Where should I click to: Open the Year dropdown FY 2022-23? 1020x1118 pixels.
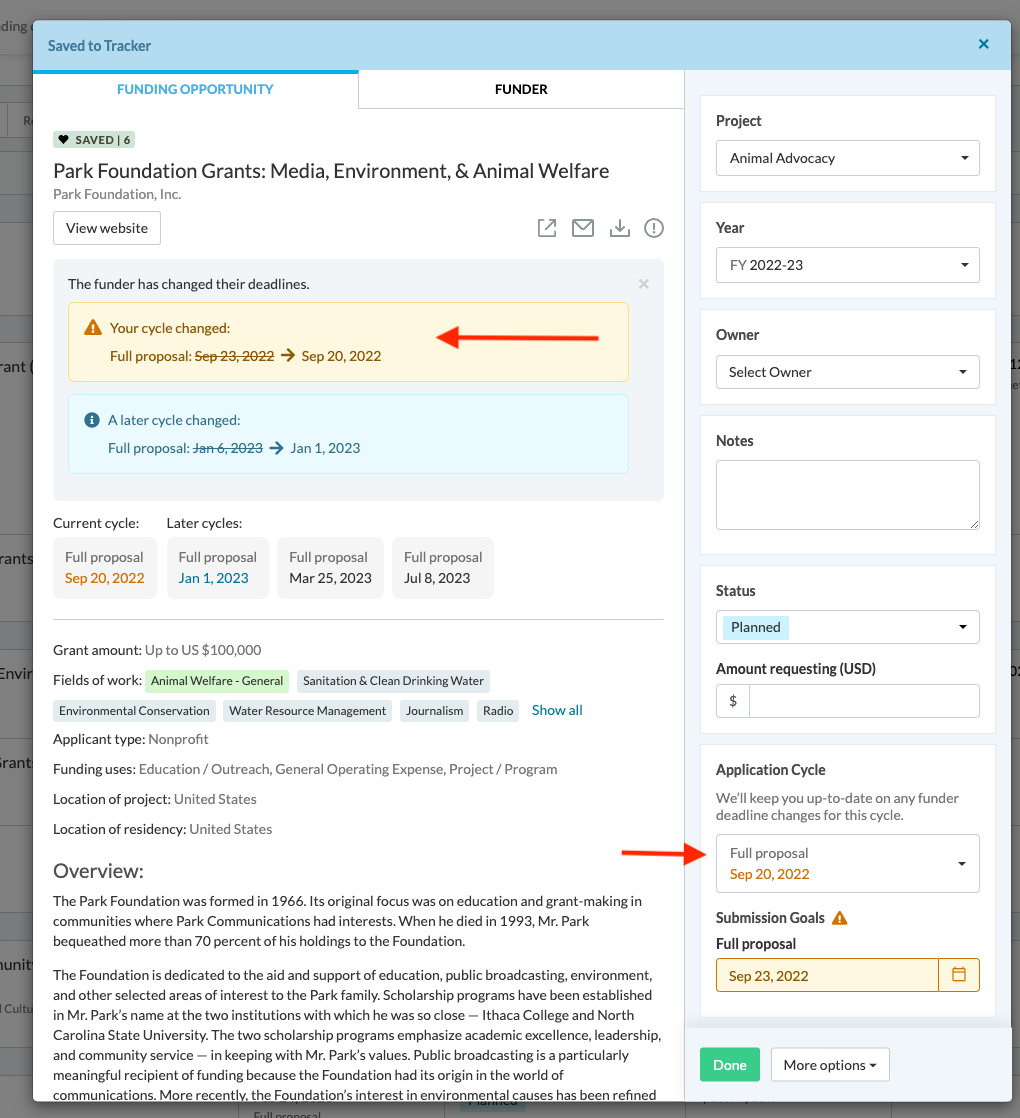[848, 265]
